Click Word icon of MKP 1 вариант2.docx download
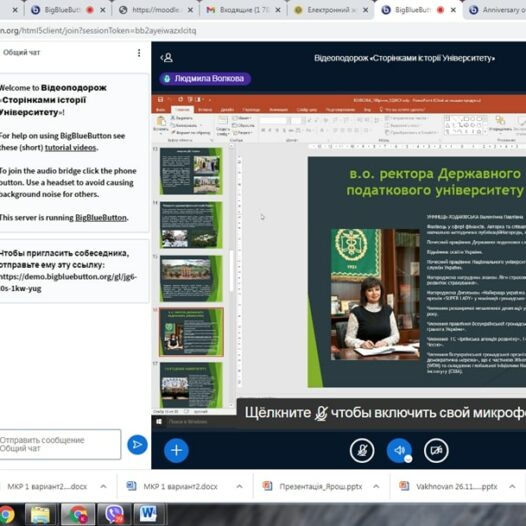Image resolution: width=526 pixels, height=526 pixels. (x=131, y=486)
